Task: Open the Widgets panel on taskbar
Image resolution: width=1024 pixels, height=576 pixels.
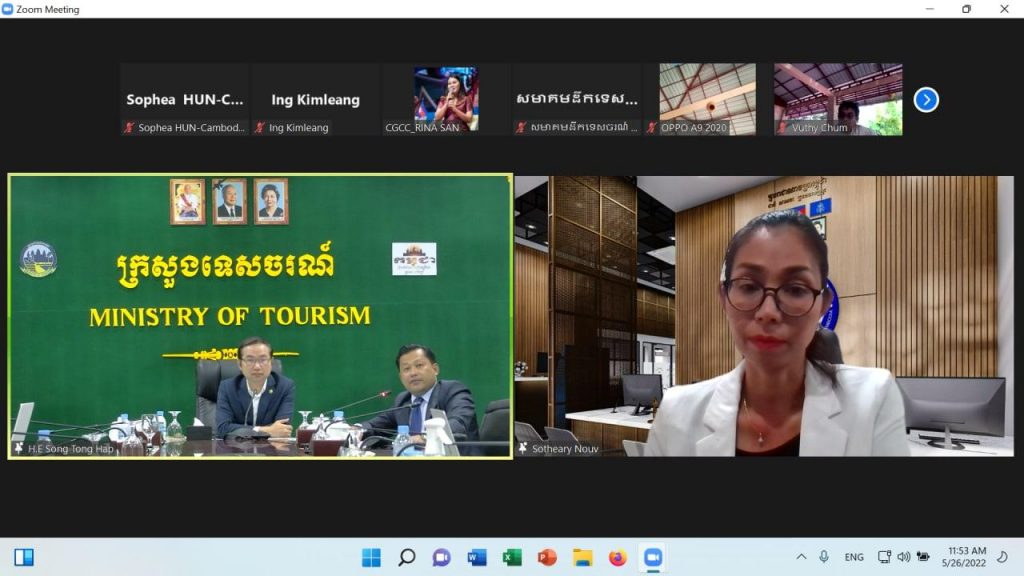Action: click(24, 557)
